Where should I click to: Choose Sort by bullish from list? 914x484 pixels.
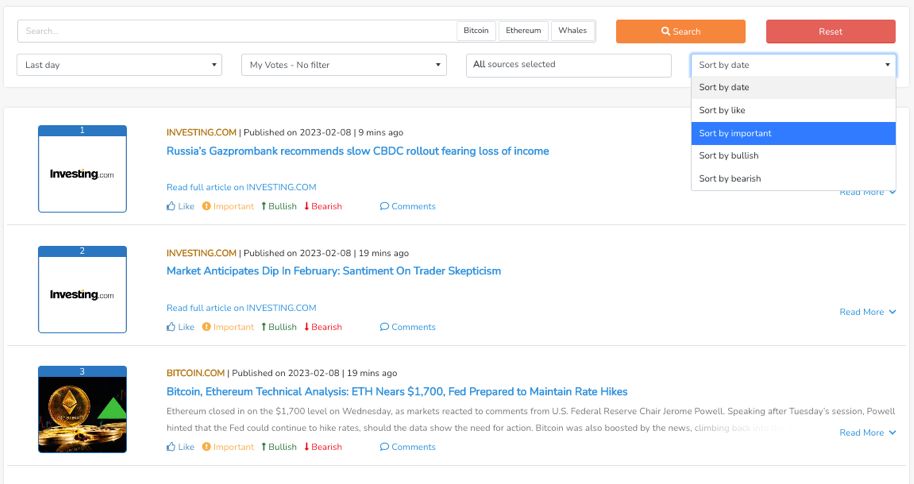(x=792, y=156)
